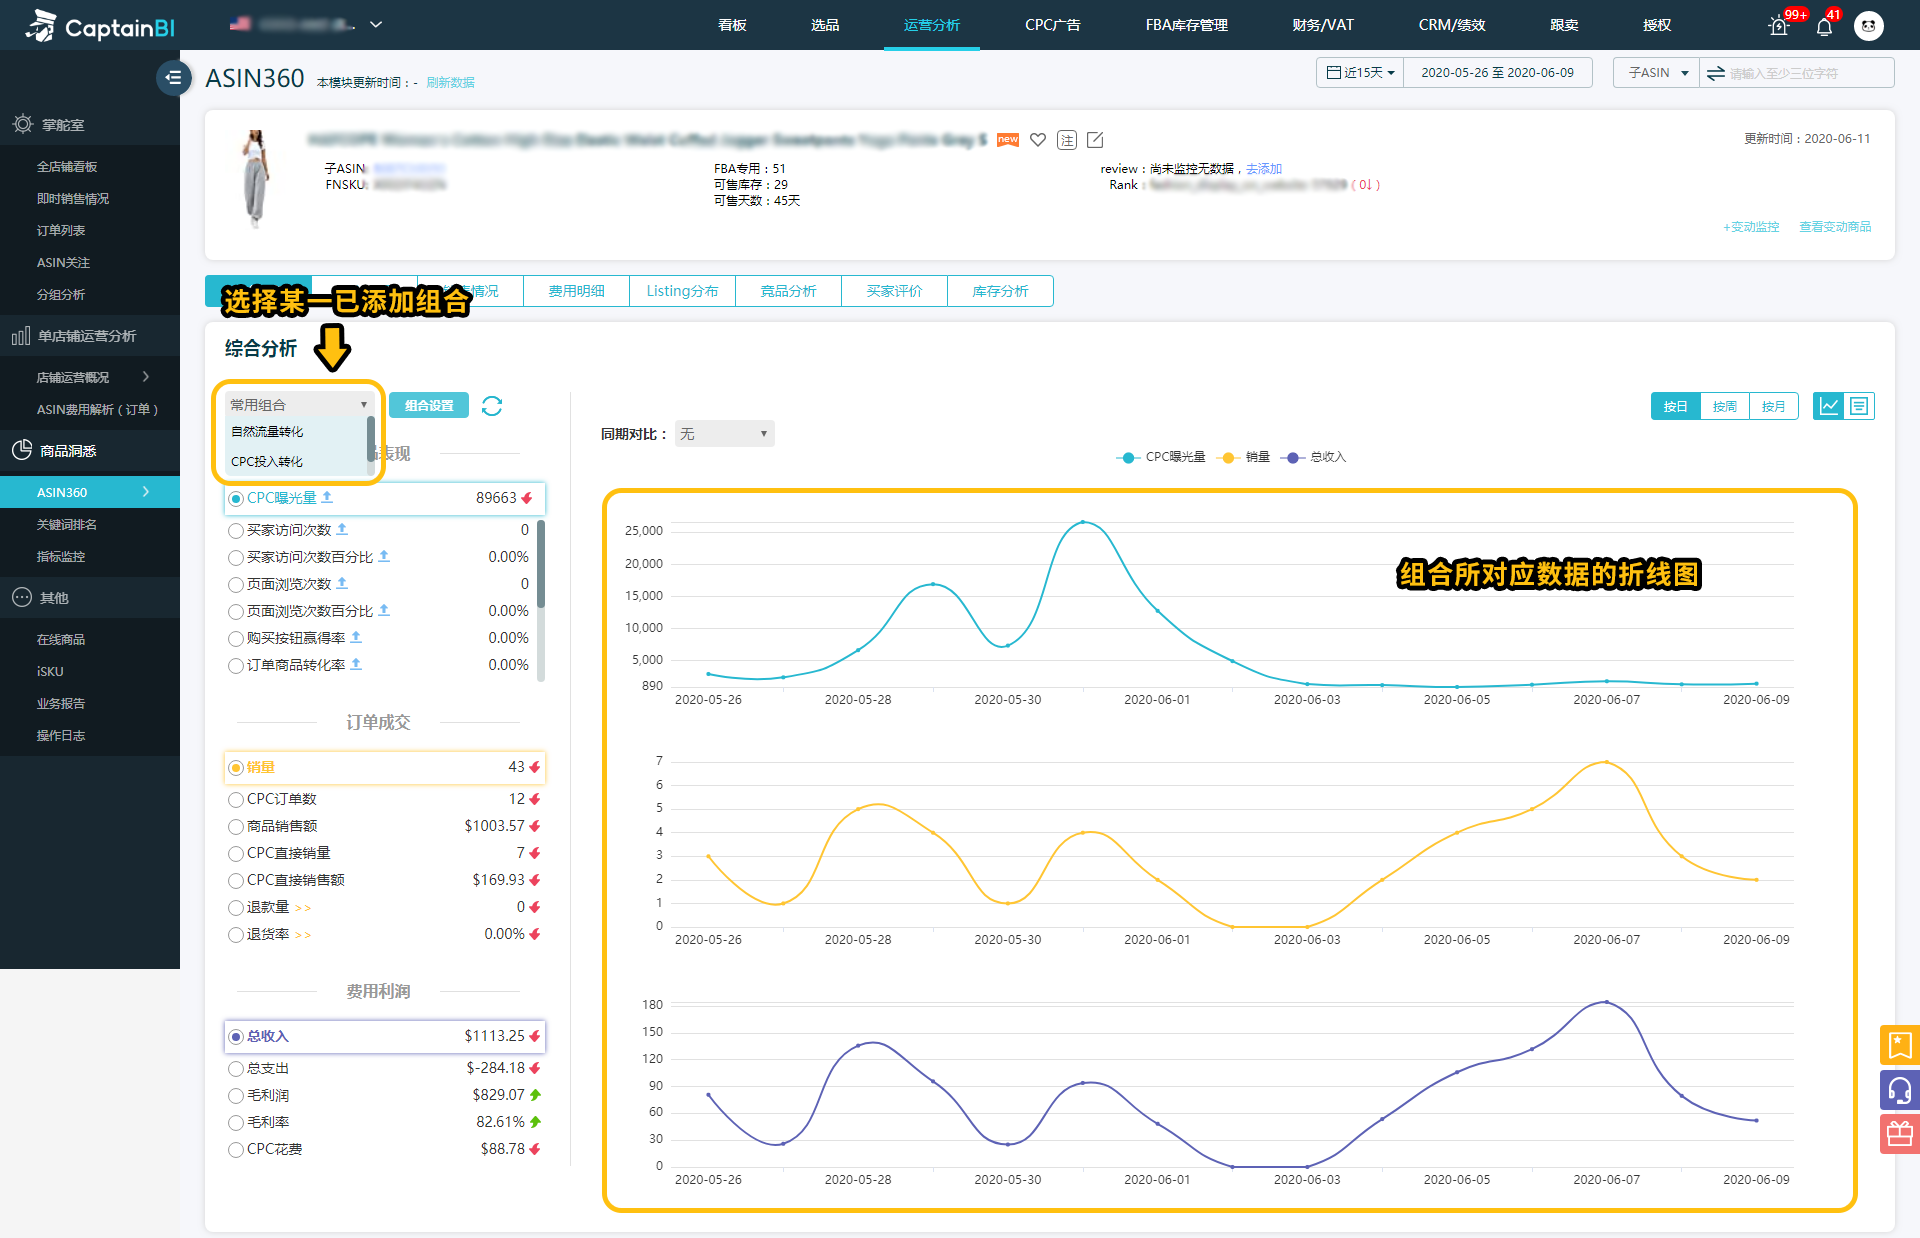Select the 总支出 radio button
The height and width of the screenshot is (1238, 1920).
[x=236, y=1069]
